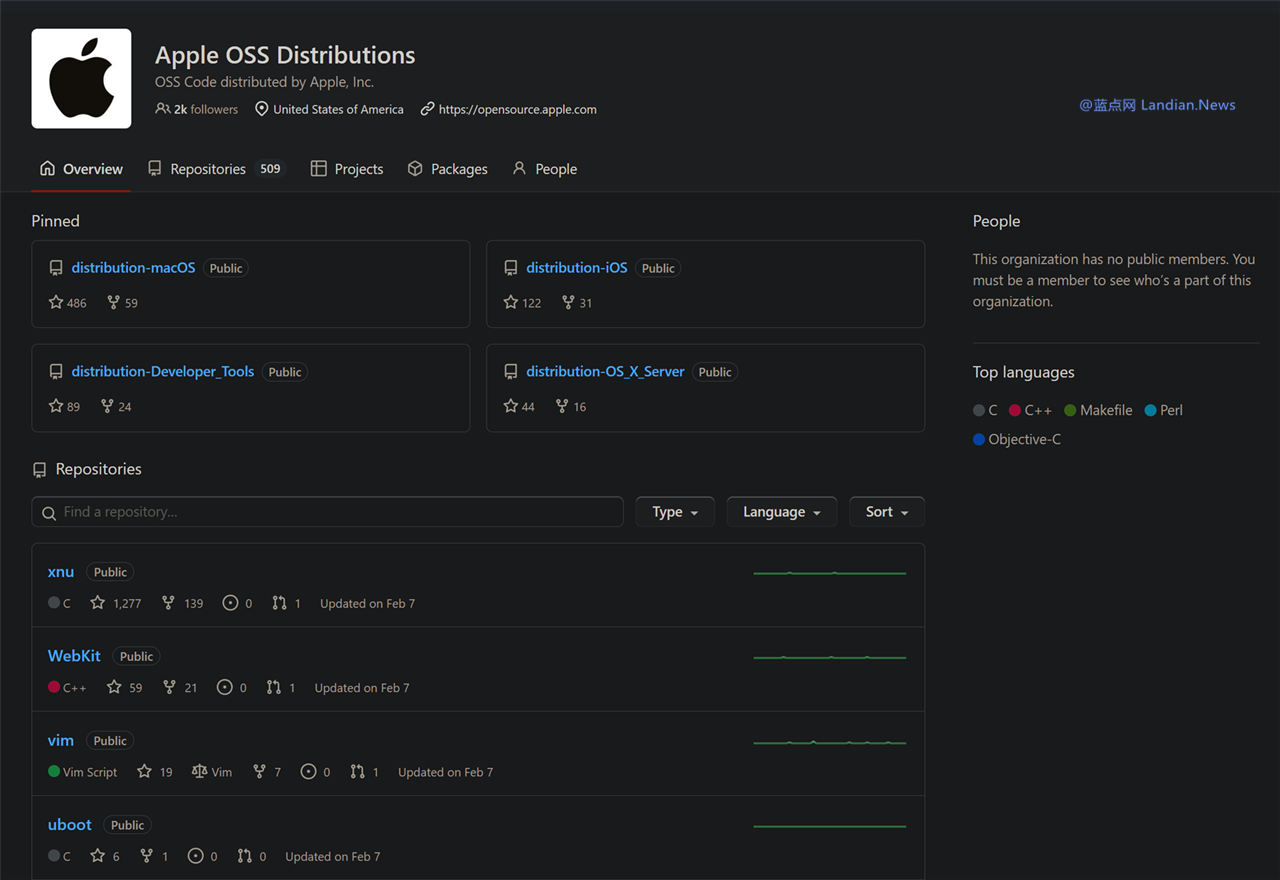View the 7 forks of vim
1280x880 pixels.
pos(267,772)
